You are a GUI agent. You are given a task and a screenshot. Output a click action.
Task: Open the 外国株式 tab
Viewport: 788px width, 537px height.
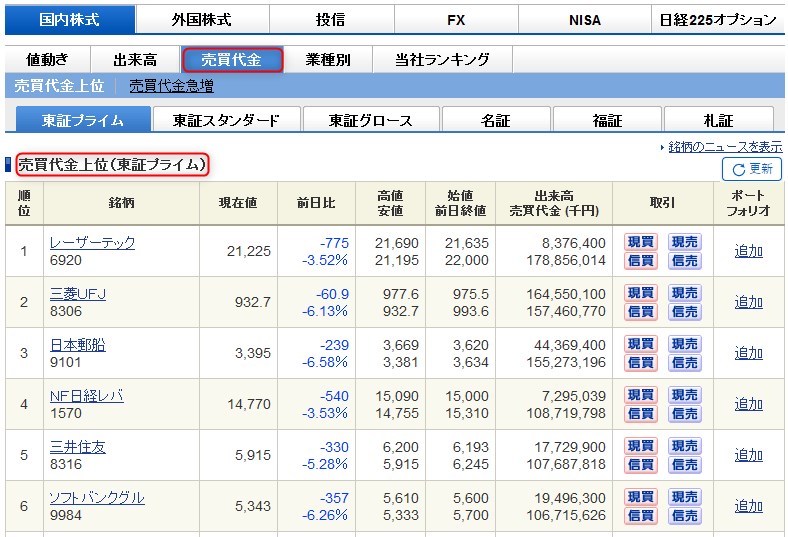tap(201, 20)
